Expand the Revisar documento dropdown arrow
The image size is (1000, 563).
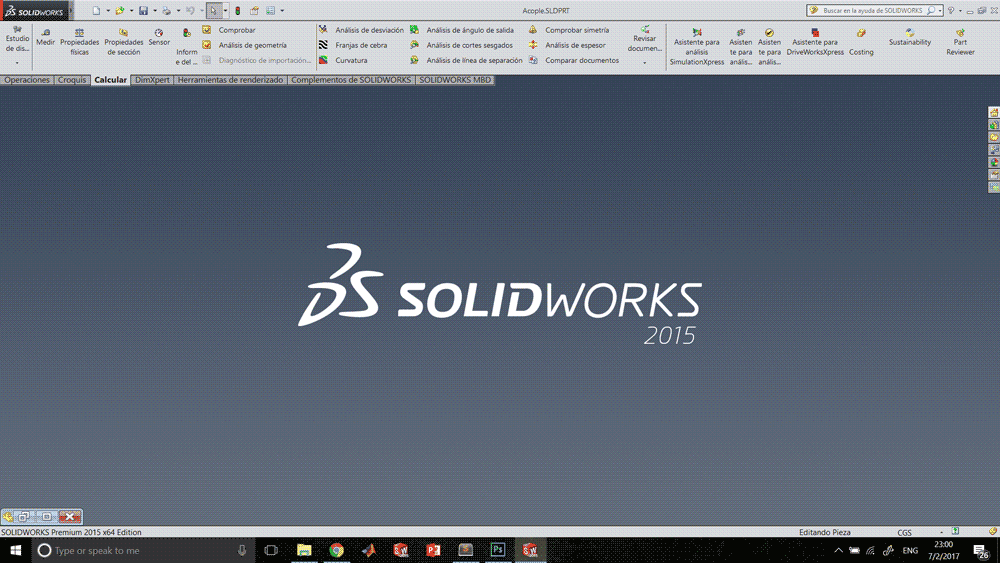tap(645, 62)
